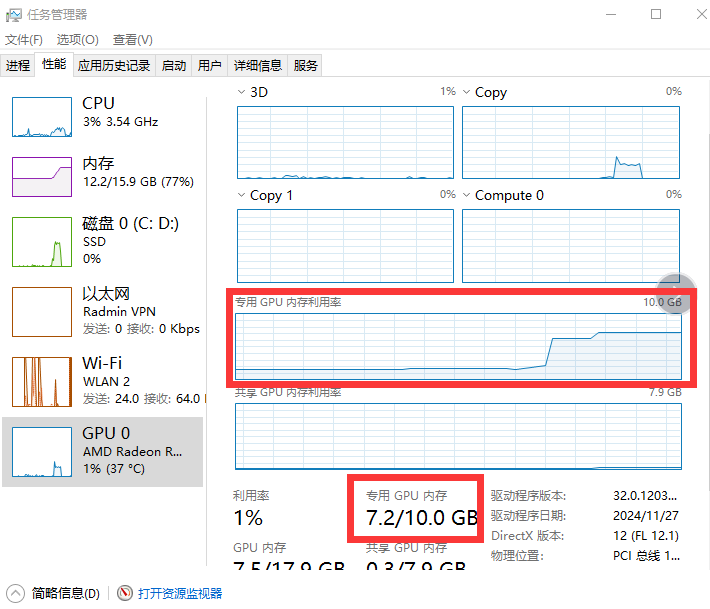The width and height of the screenshot is (710, 609).
Task: Switch to the 进程 tab
Action: pyautogui.click(x=18, y=66)
